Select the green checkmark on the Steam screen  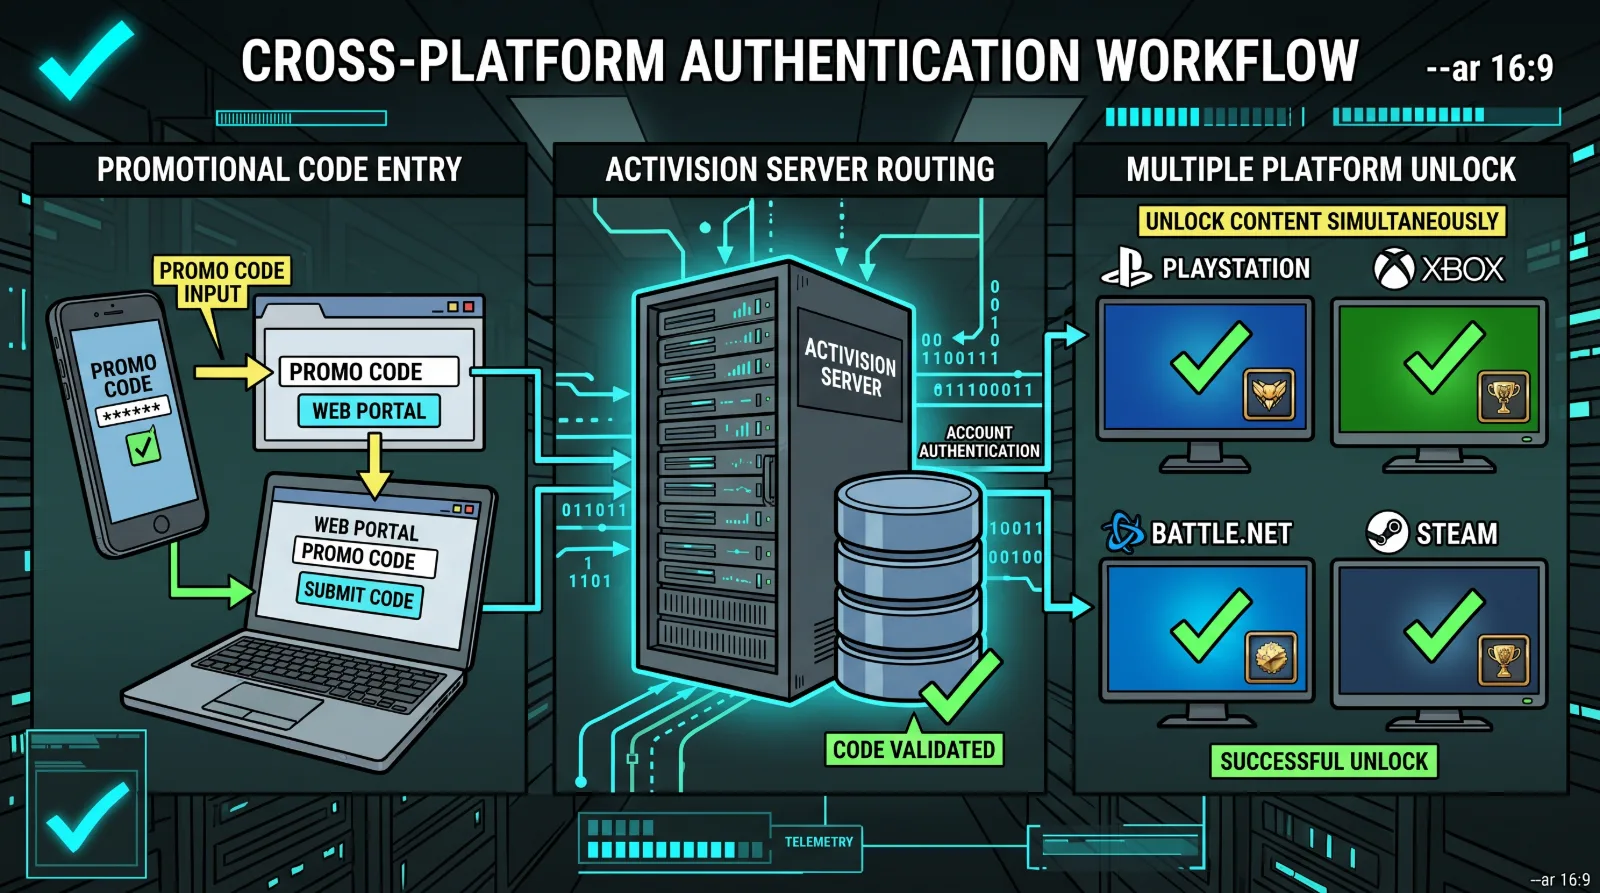(x=1444, y=625)
